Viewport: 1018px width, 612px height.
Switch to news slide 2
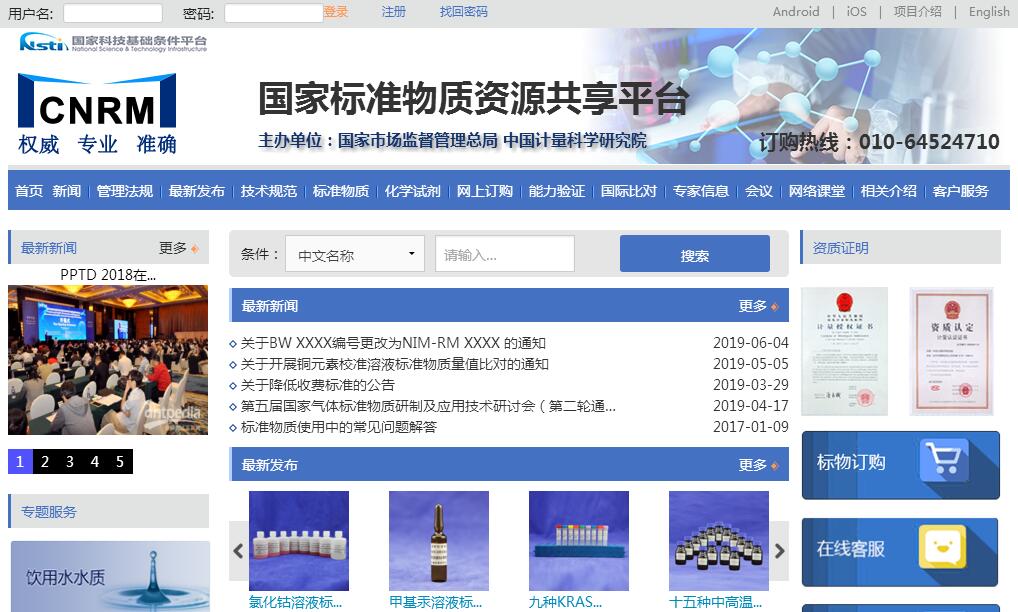pos(45,462)
